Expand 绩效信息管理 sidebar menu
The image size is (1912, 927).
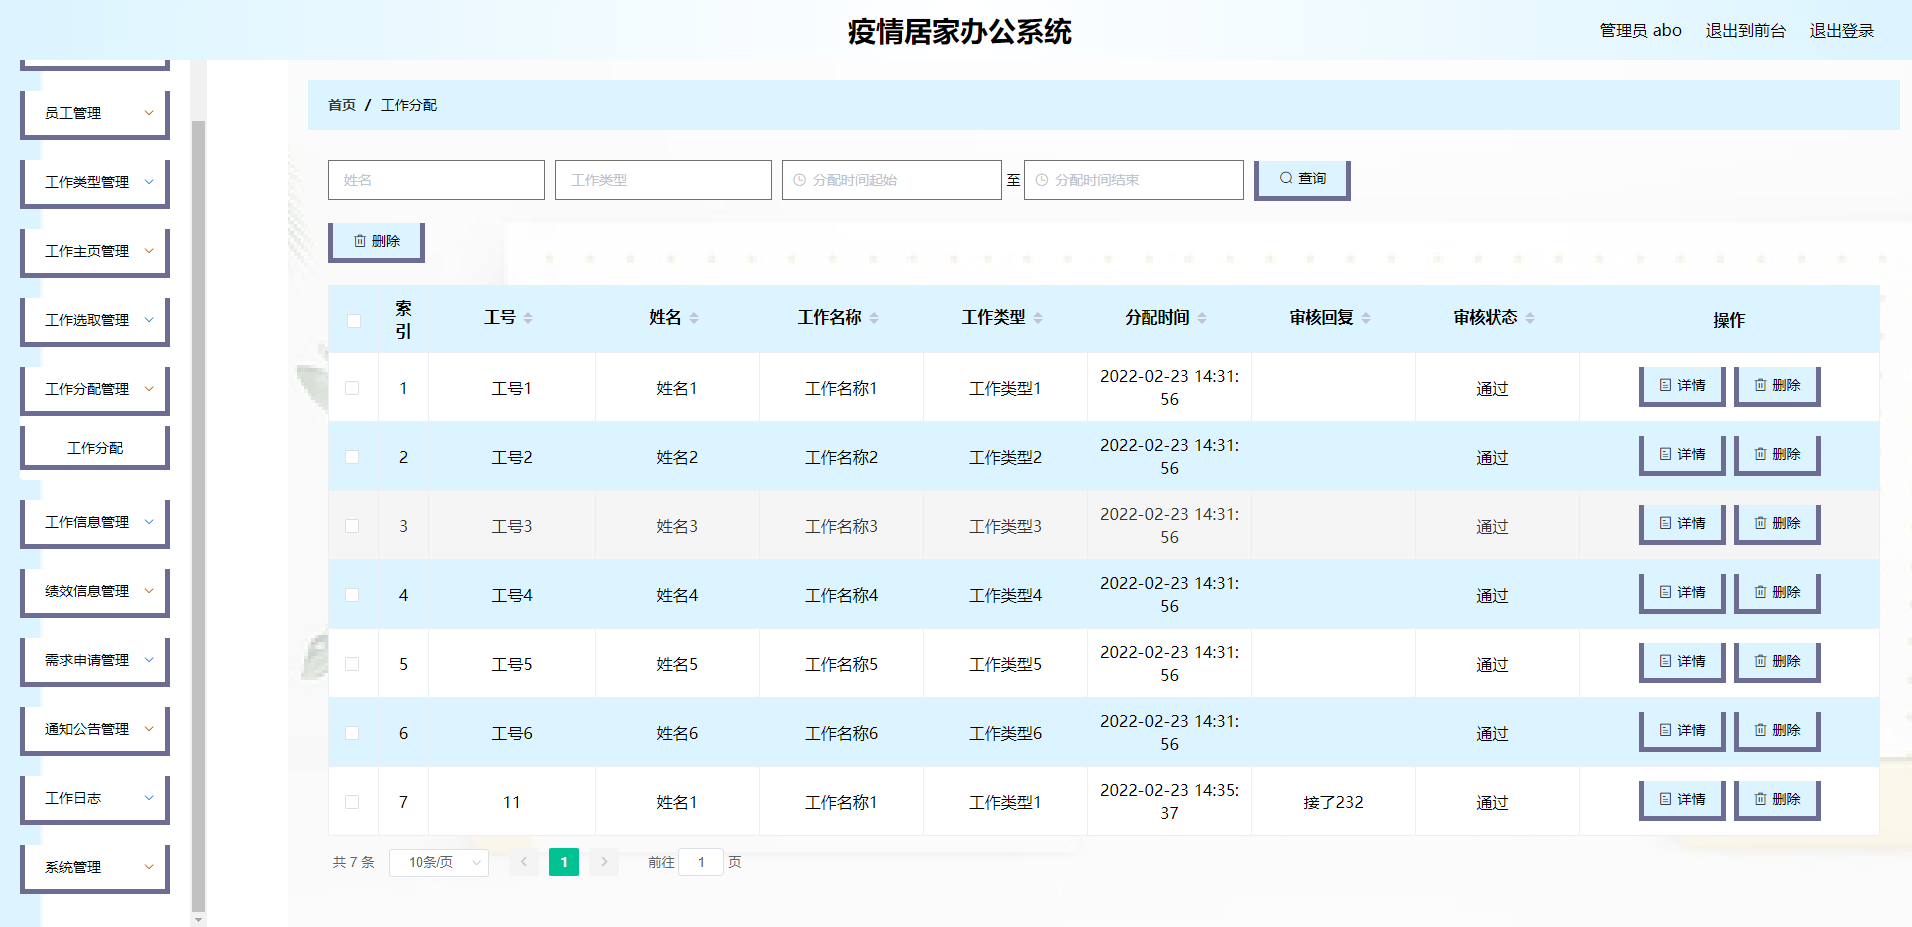click(x=95, y=592)
